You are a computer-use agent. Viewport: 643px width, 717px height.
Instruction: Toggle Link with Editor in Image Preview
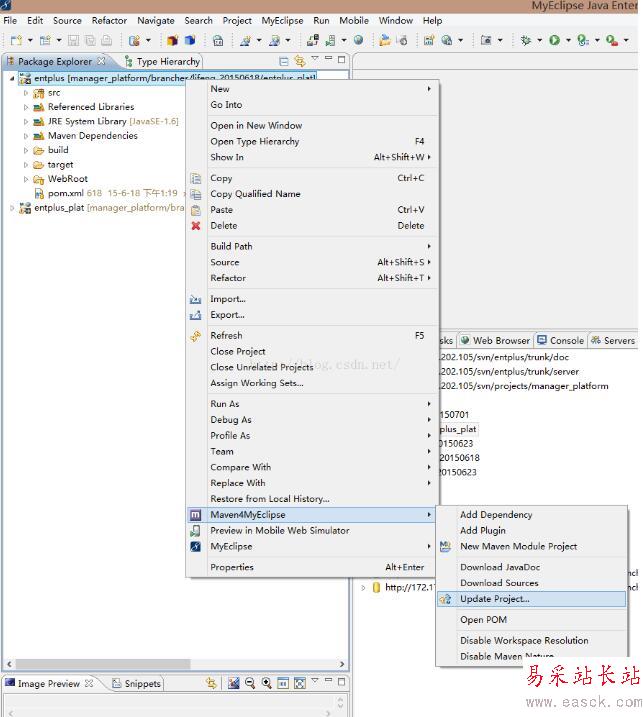211,683
